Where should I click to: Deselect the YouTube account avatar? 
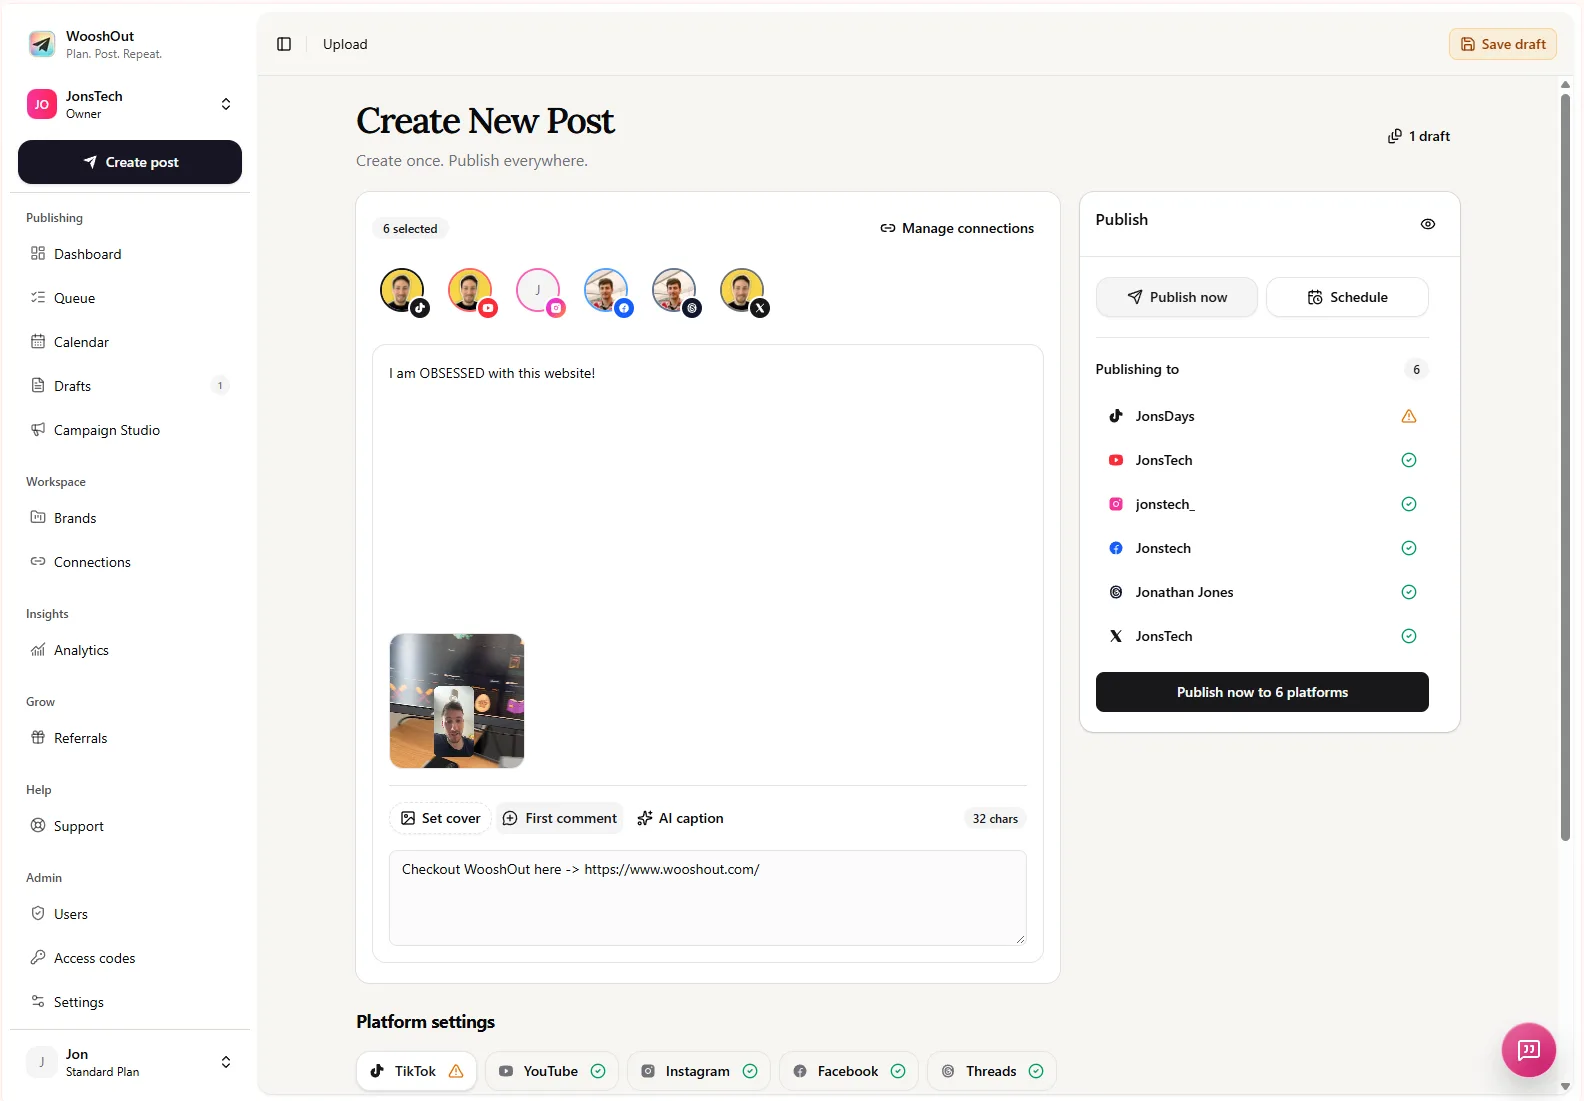coord(471,291)
